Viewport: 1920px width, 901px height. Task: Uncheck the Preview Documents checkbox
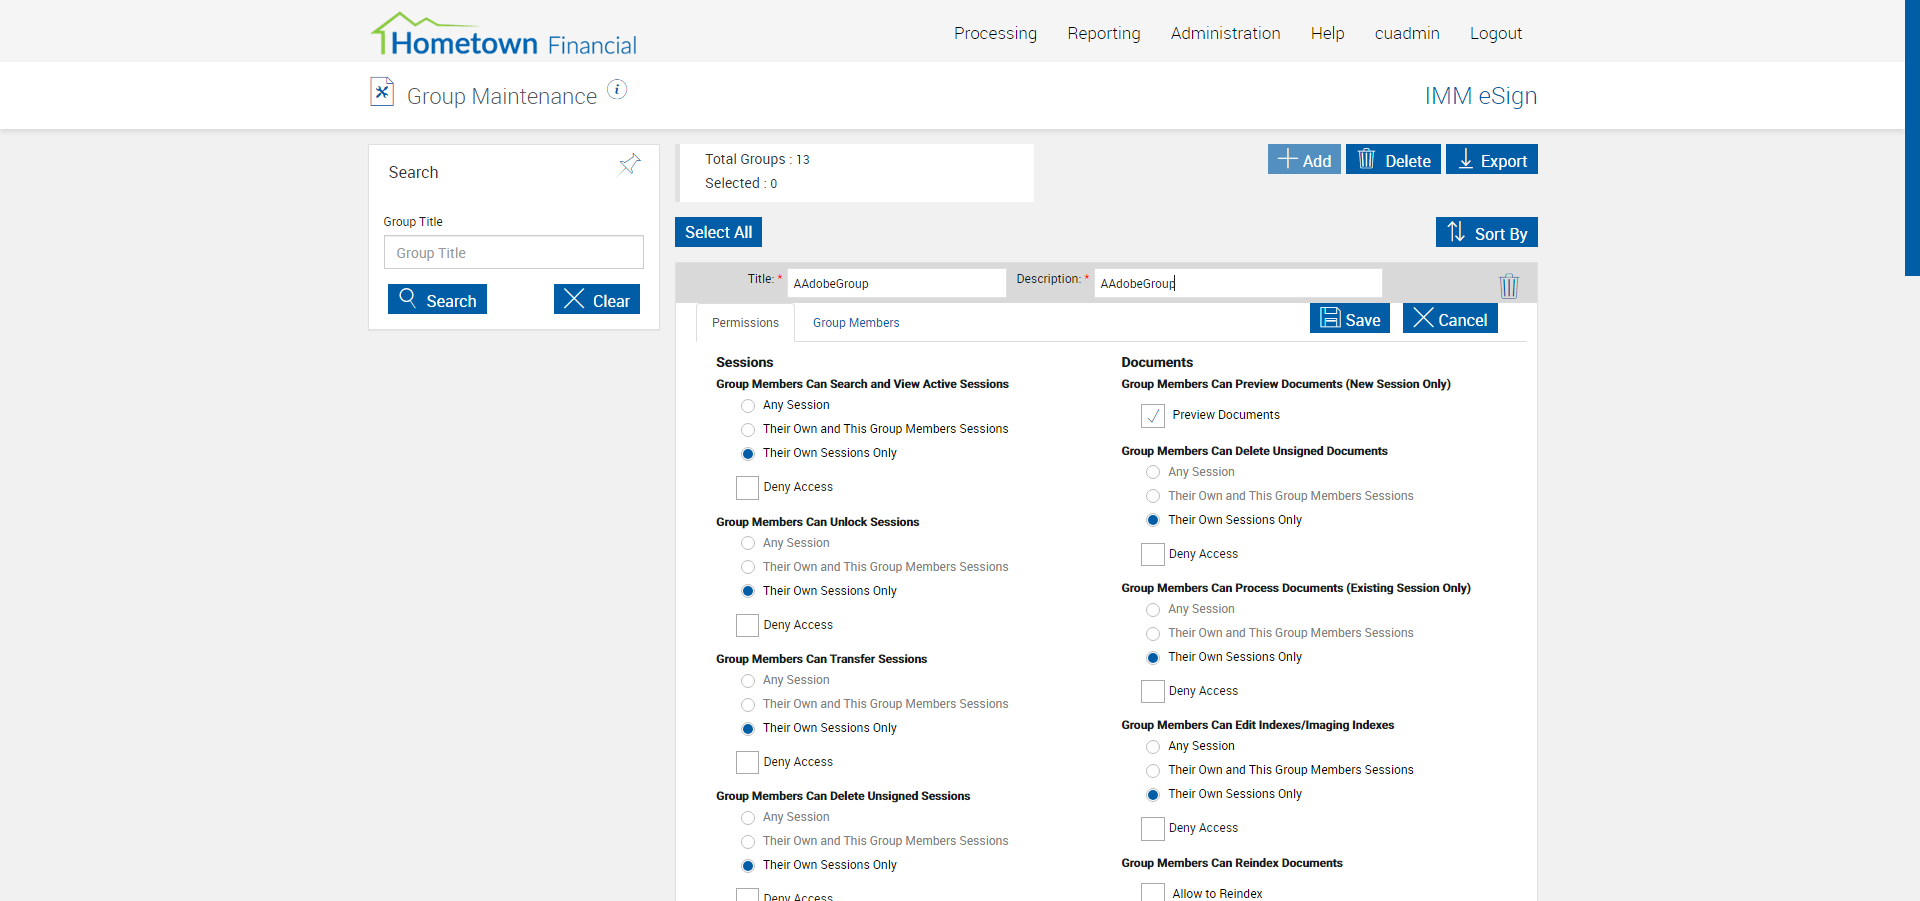click(1153, 415)
